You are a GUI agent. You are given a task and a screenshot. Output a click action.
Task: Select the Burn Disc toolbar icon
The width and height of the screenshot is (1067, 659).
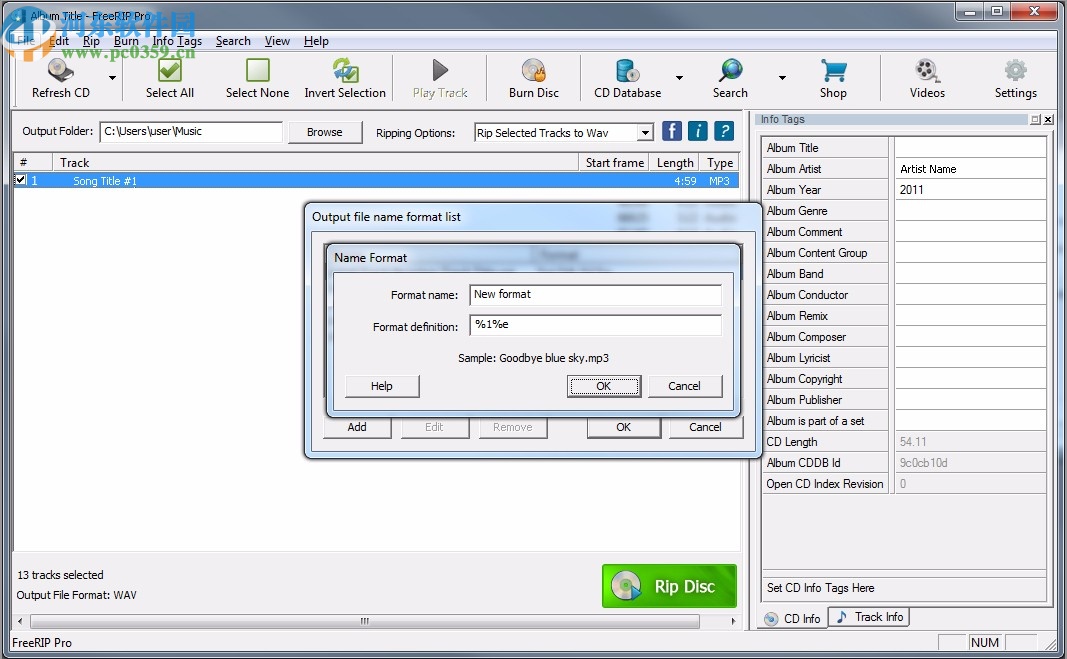[x=532, y=77]
